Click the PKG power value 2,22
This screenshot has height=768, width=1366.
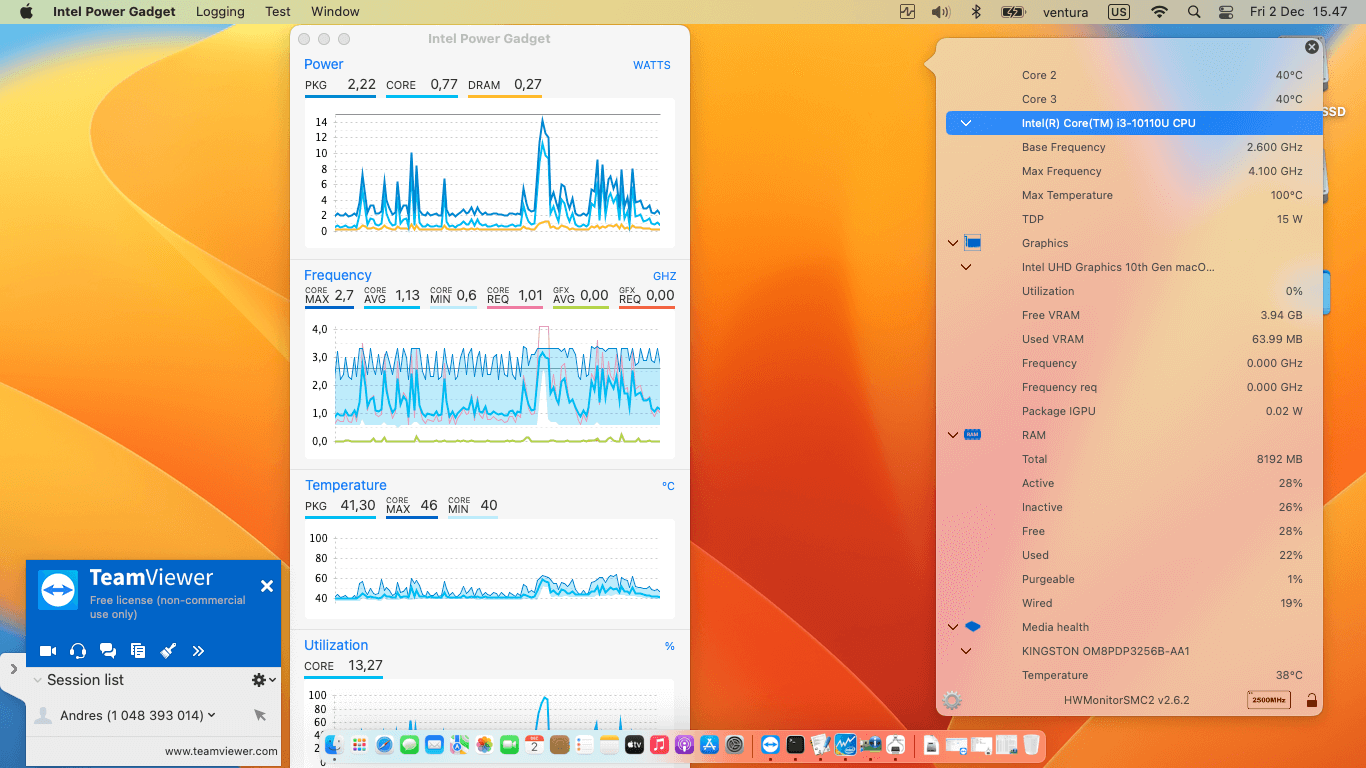[x=361, y=85]
